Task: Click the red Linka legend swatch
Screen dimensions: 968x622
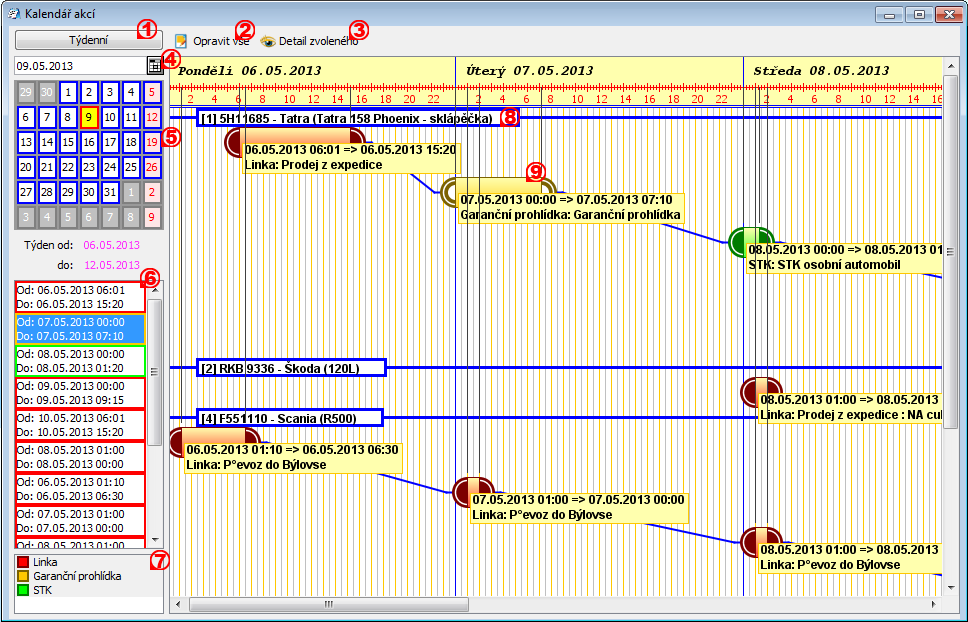Action: [x=23, y=563]
